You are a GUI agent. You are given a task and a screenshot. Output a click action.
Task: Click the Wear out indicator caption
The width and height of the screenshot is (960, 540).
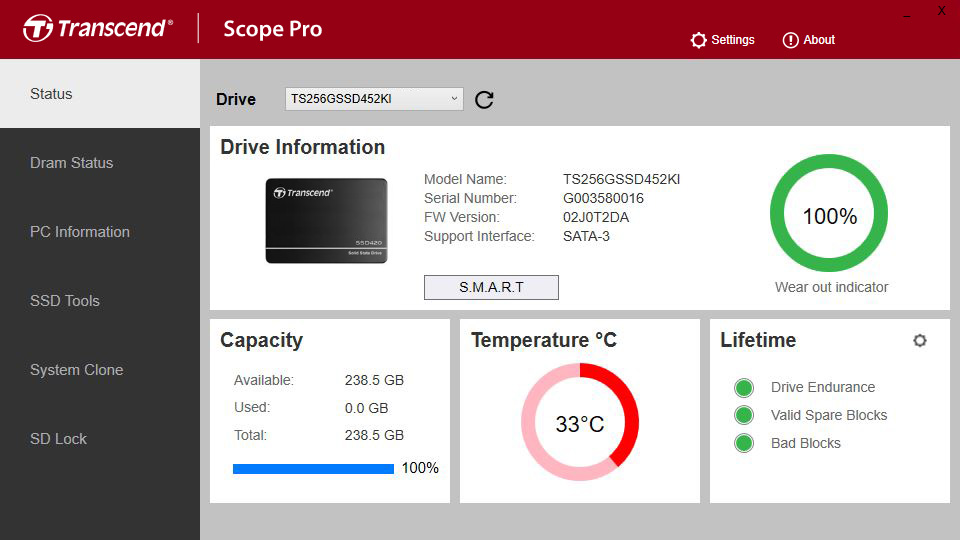pos(831,287)
